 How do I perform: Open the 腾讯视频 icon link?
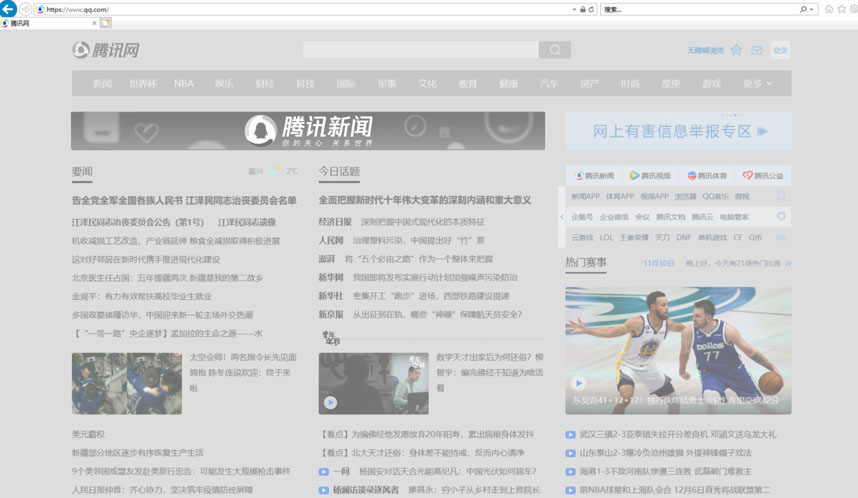point(656,176)
